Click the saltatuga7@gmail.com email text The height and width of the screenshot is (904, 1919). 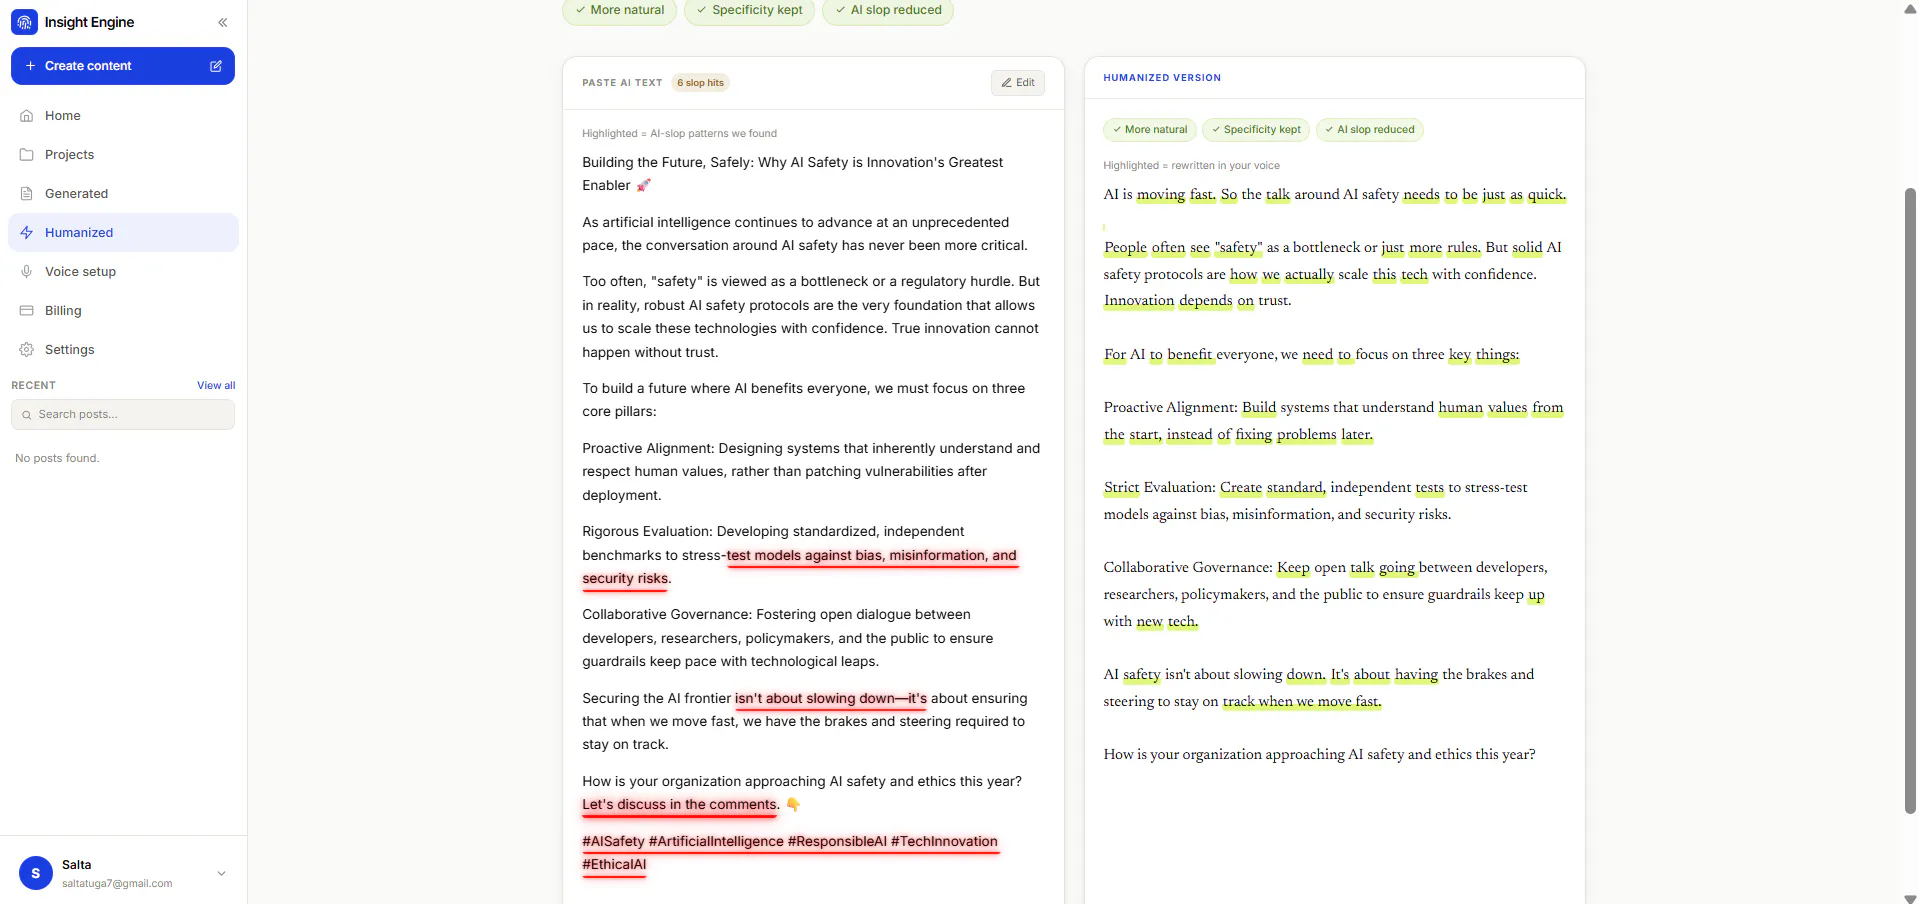tap(117, 884)
